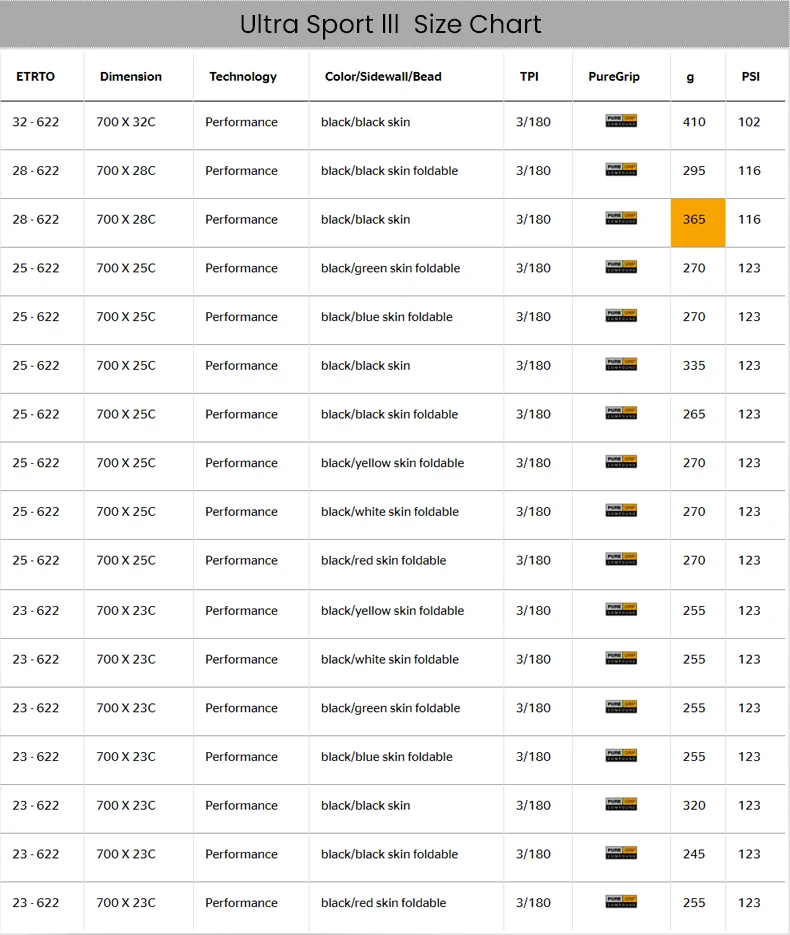The width and height of the screenshot is (790, 935).
Task: Click PureGrip icon in the 295 g row
Action: click(x=621, y=169)
